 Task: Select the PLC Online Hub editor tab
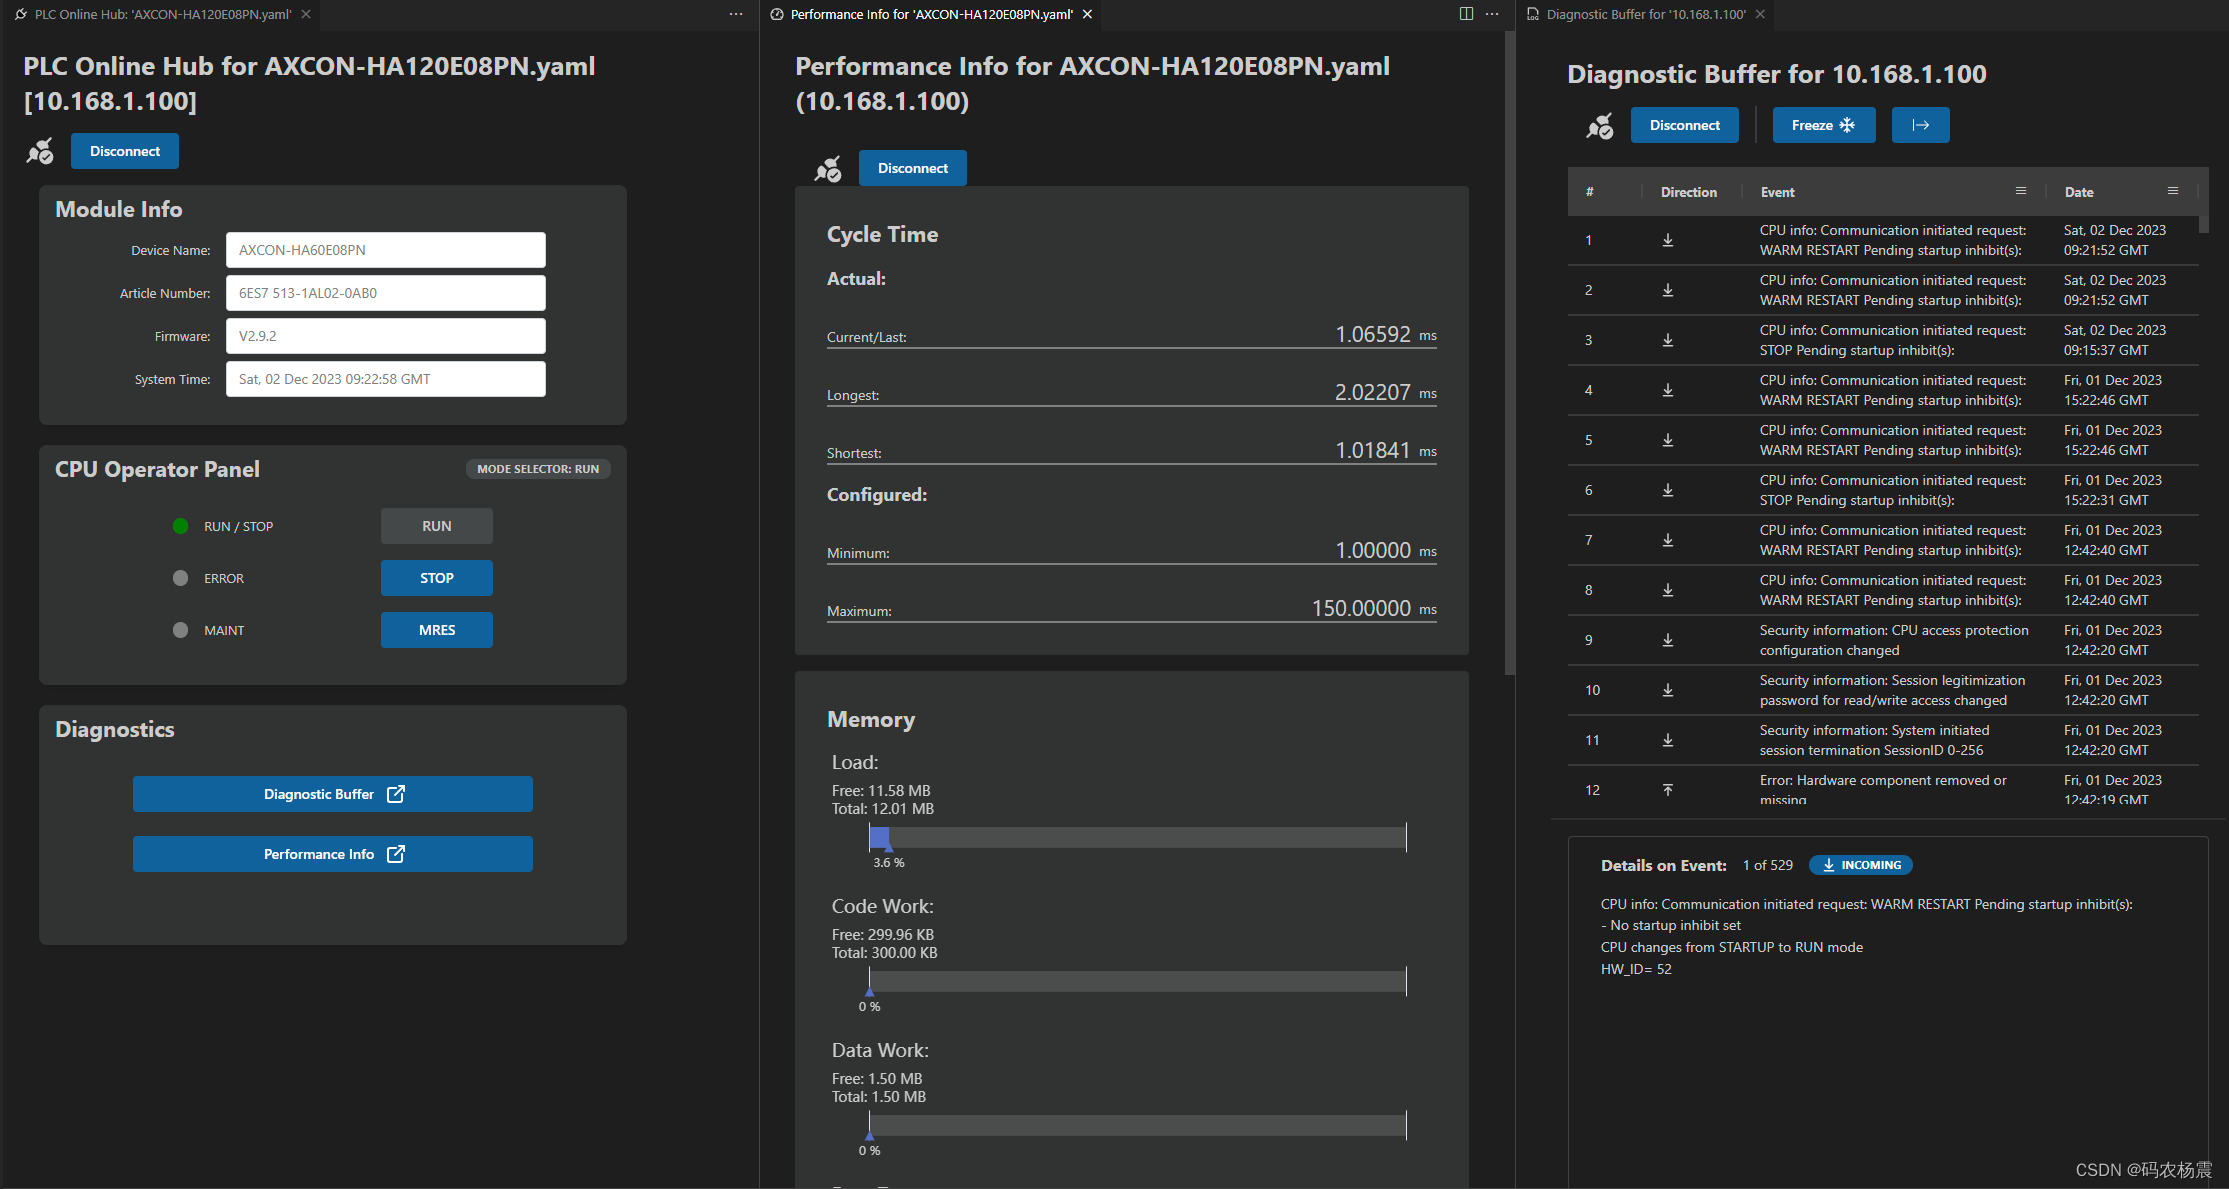pyautogui.click(x=162, y=14)
